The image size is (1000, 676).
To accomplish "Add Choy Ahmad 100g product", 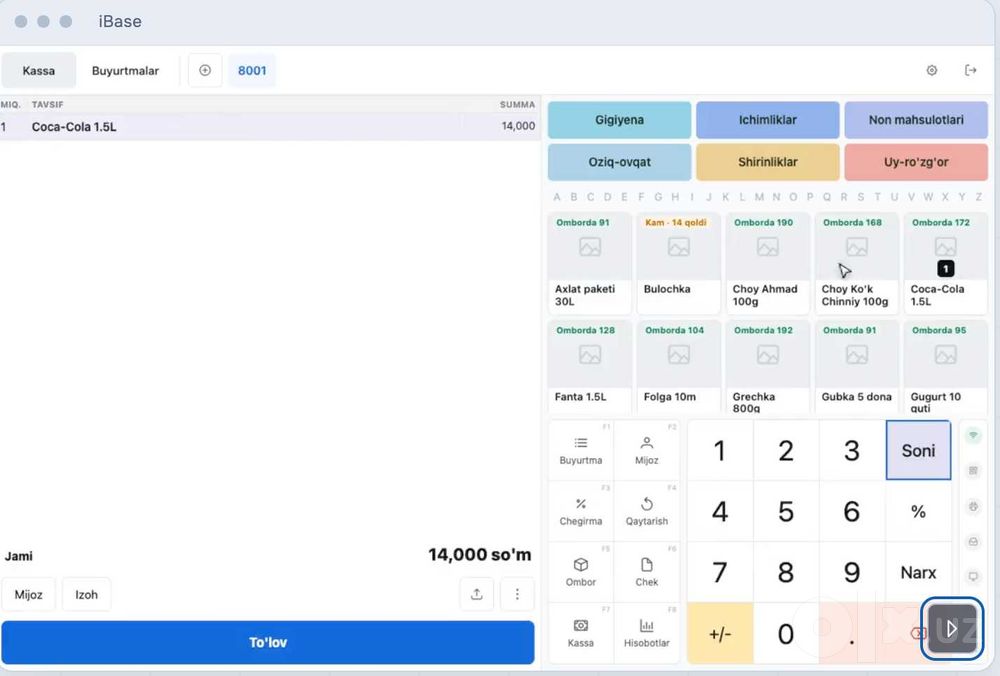I will pyautogui.click(x=767, y=263).
